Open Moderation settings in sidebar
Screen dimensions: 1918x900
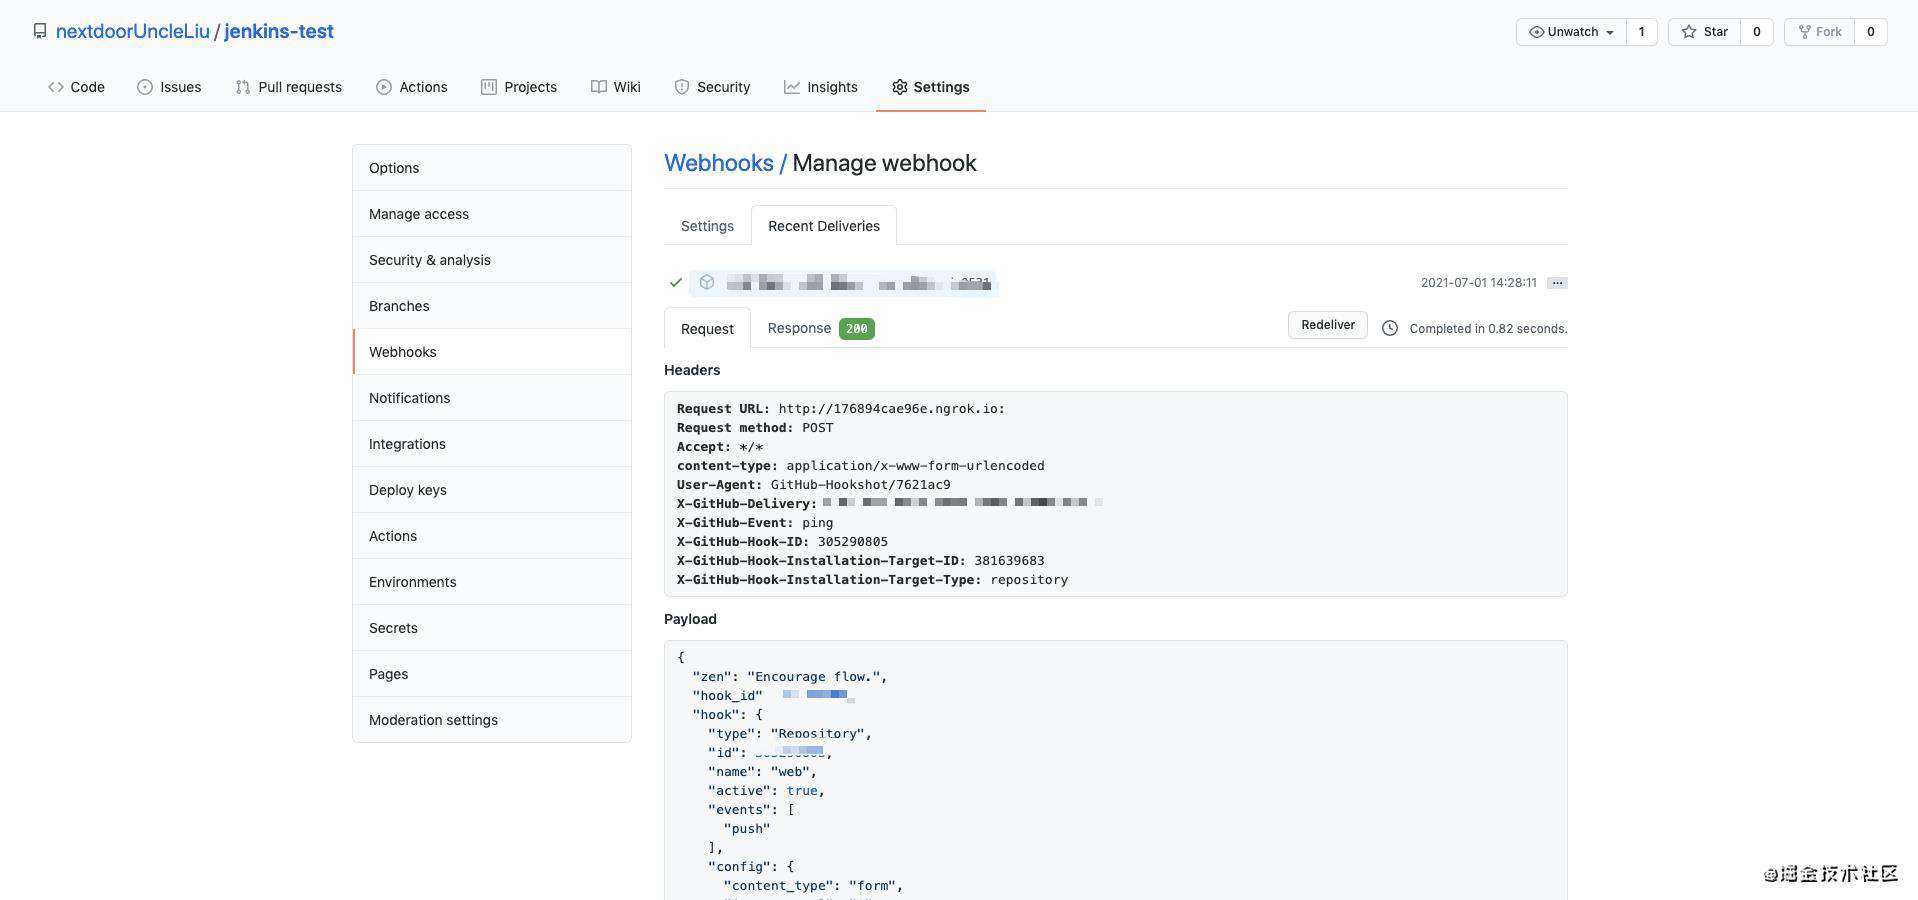(x=492, y=720)
